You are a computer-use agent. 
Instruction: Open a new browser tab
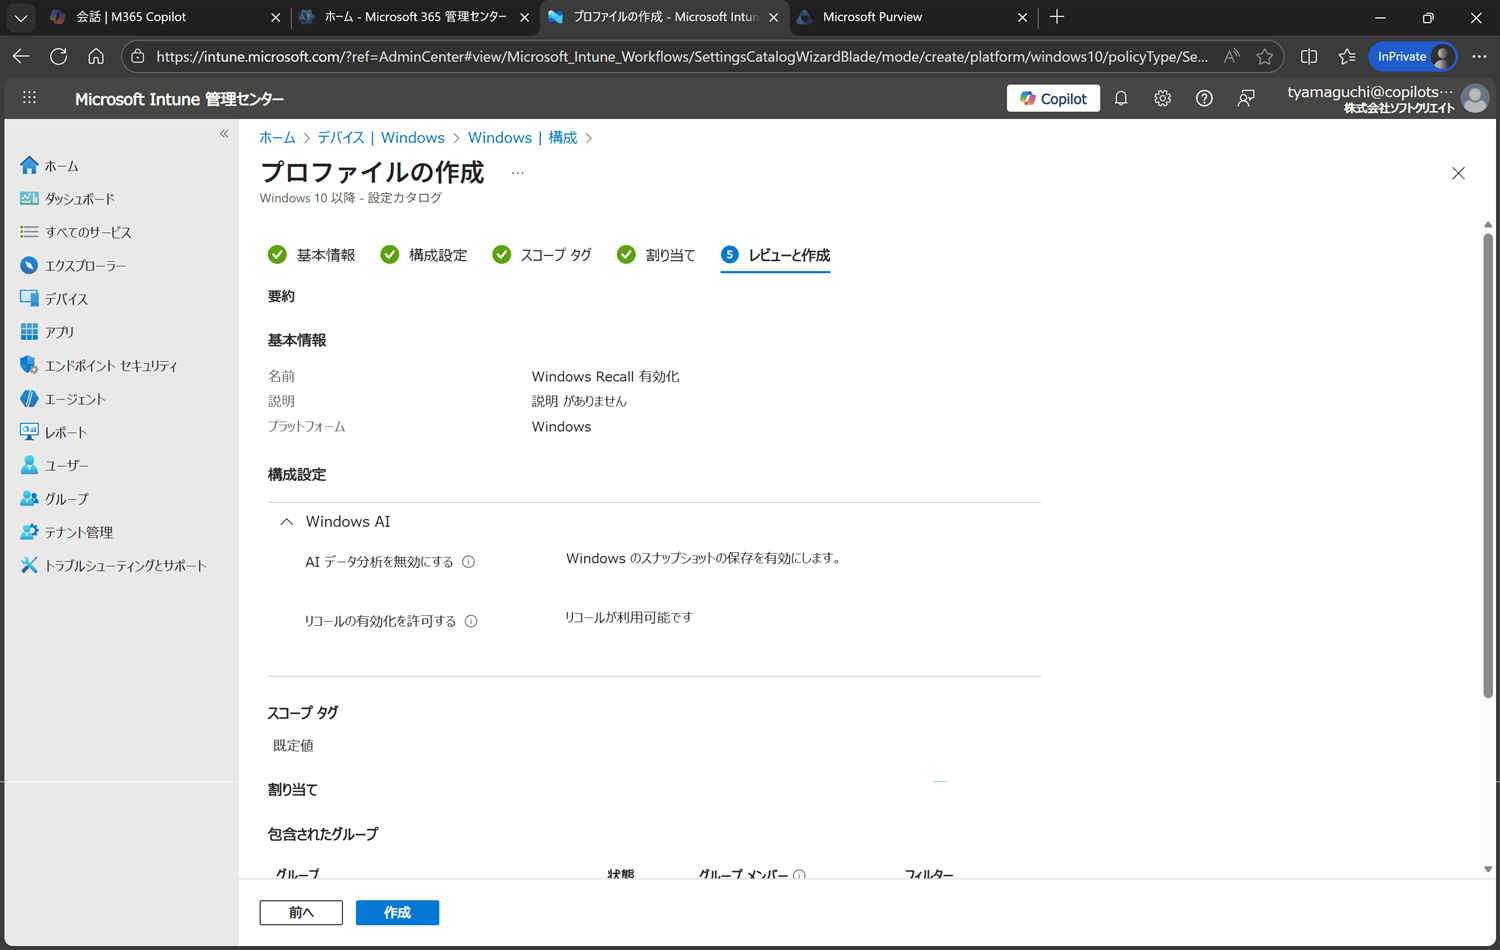(x=1057, y=17)
